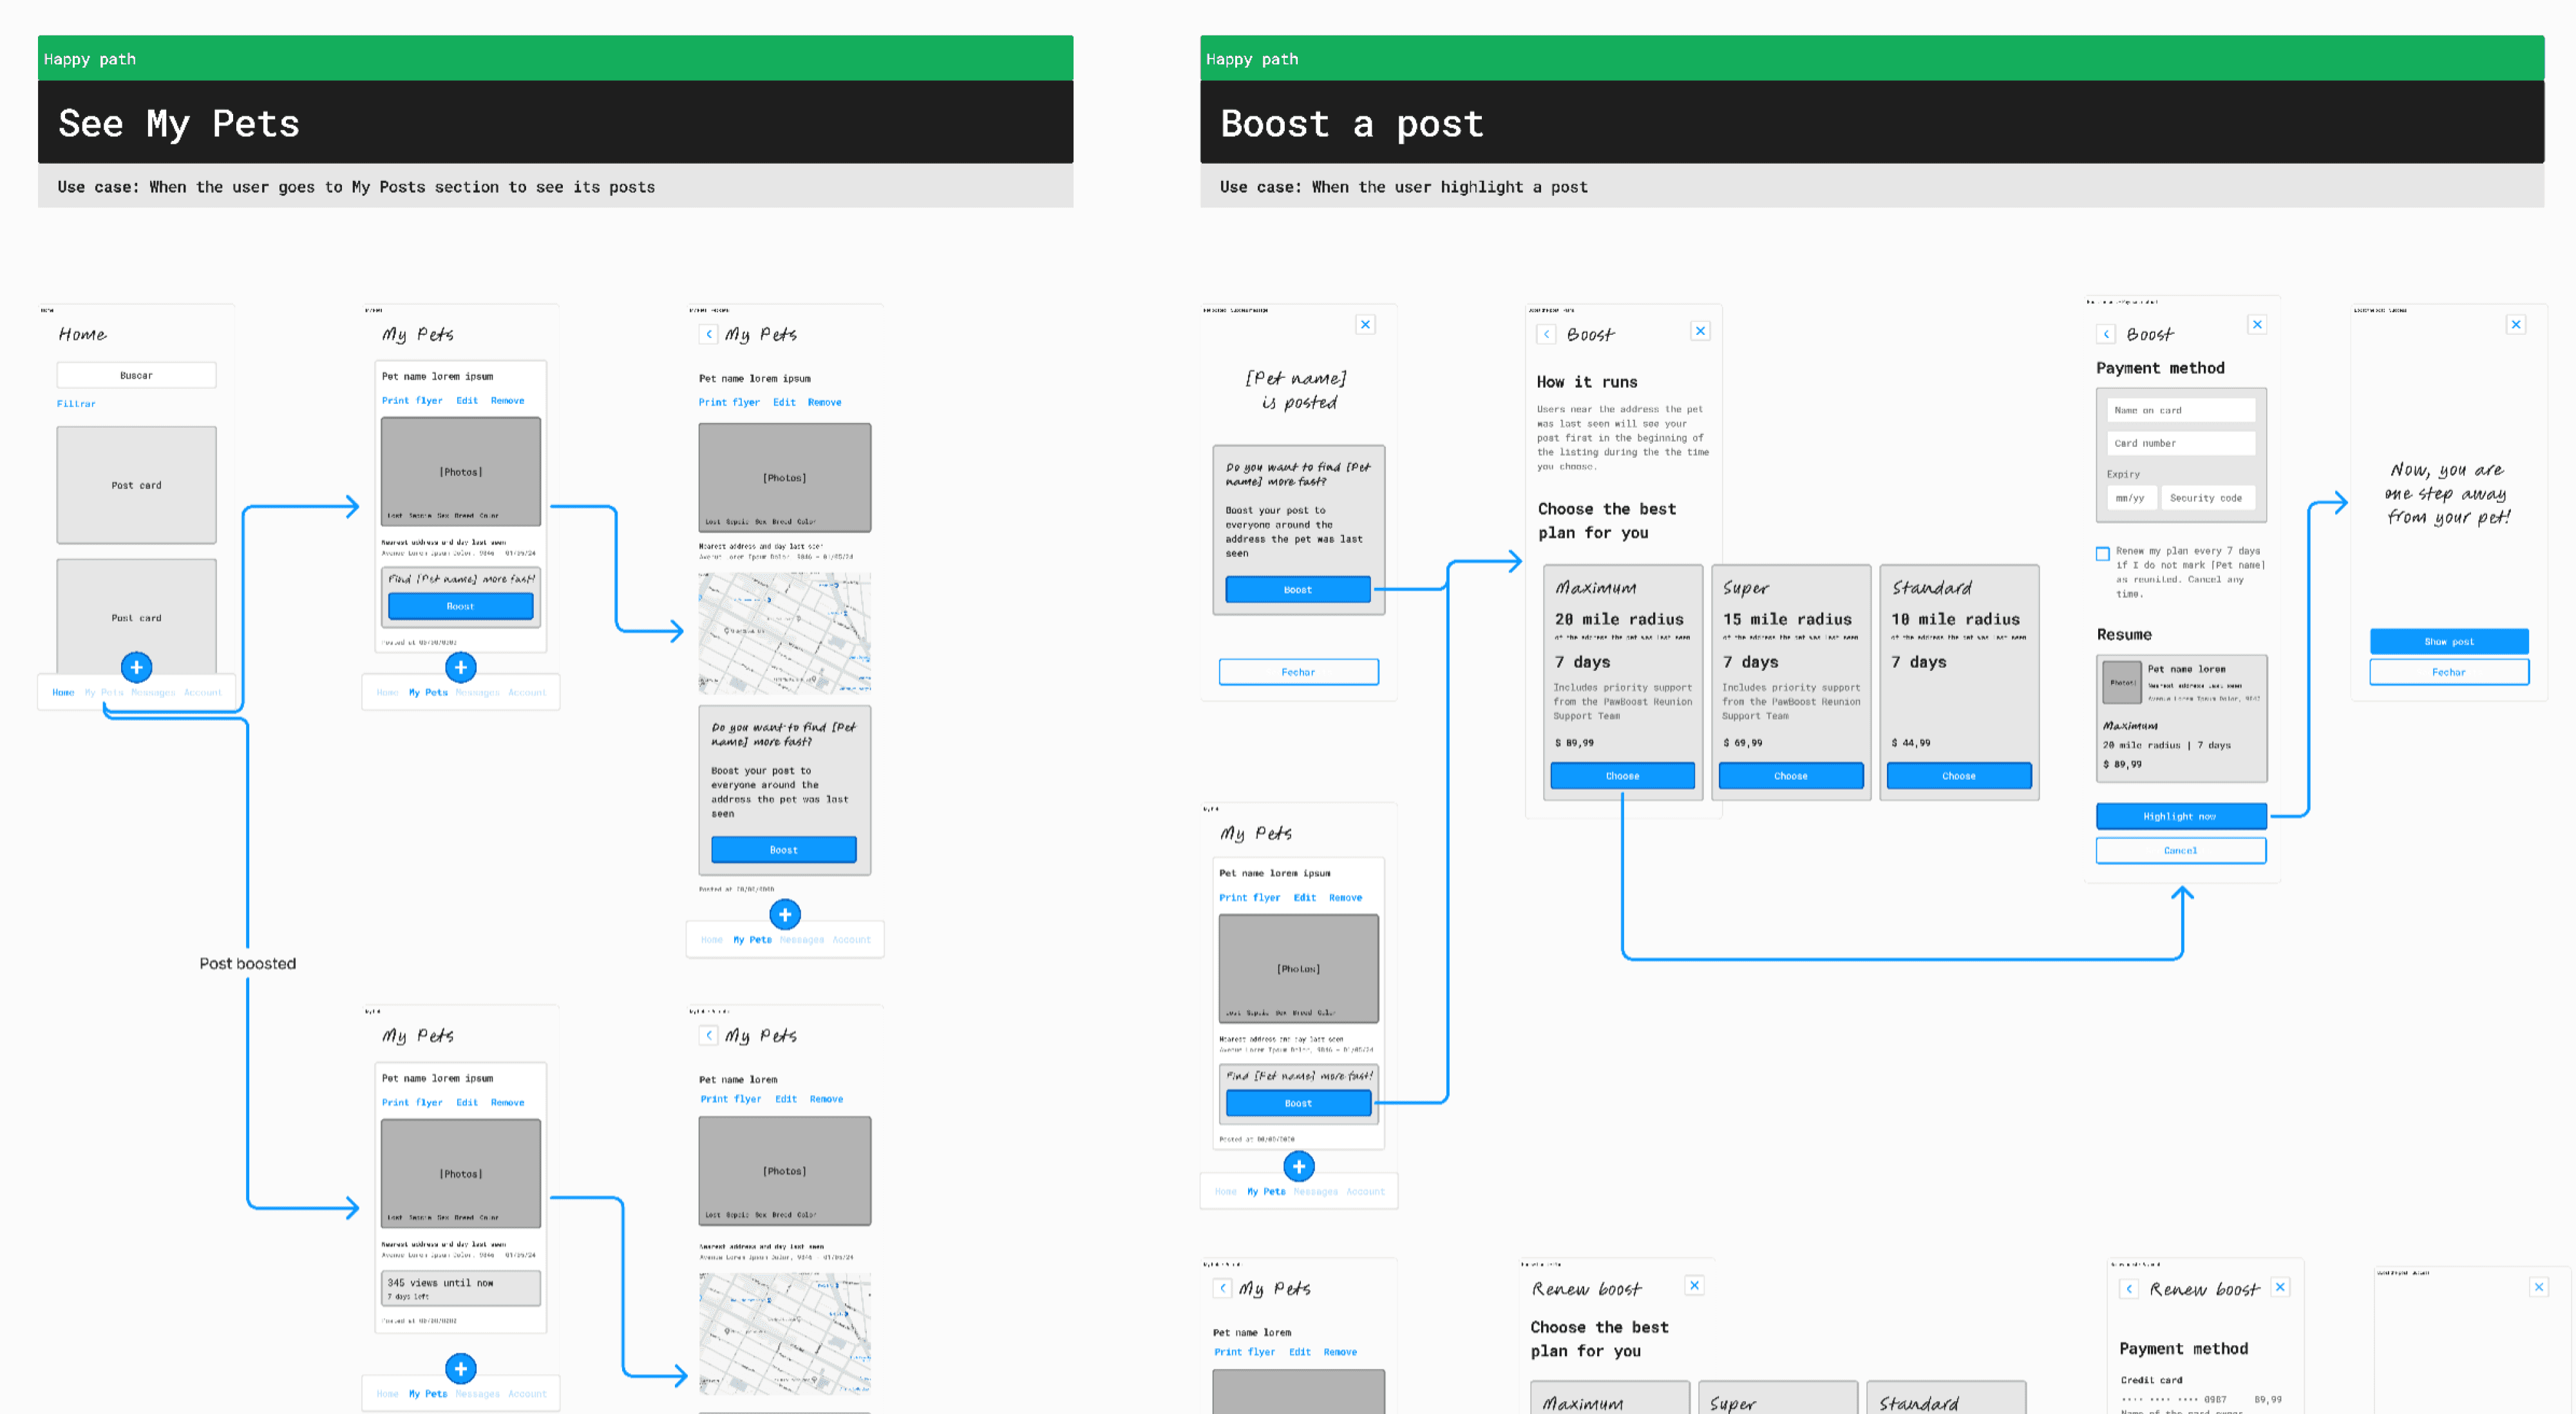Click the 'Name on card' input field

point(2180,410)
